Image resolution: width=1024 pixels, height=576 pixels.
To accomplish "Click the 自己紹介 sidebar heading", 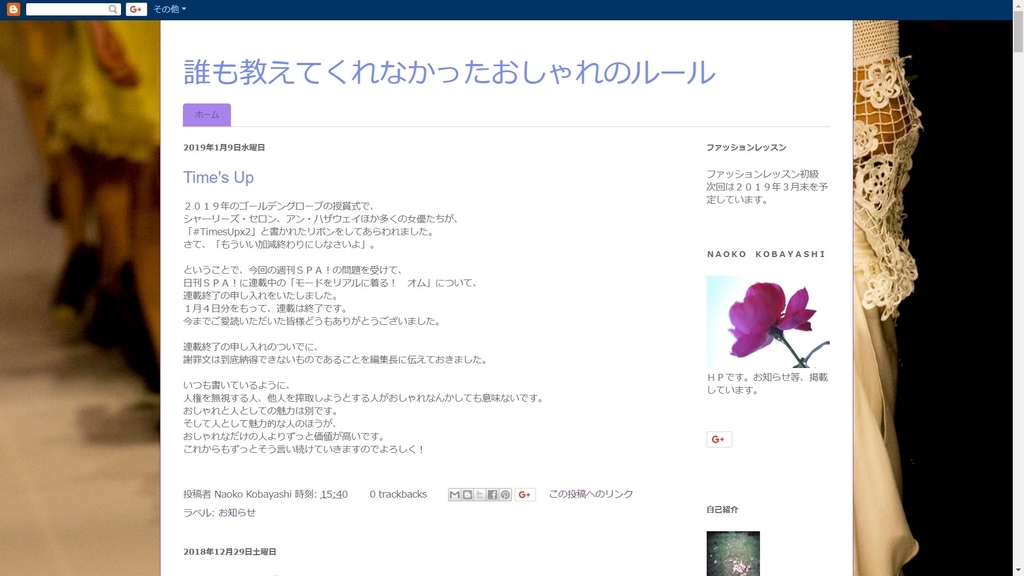I will pos(722,509).
